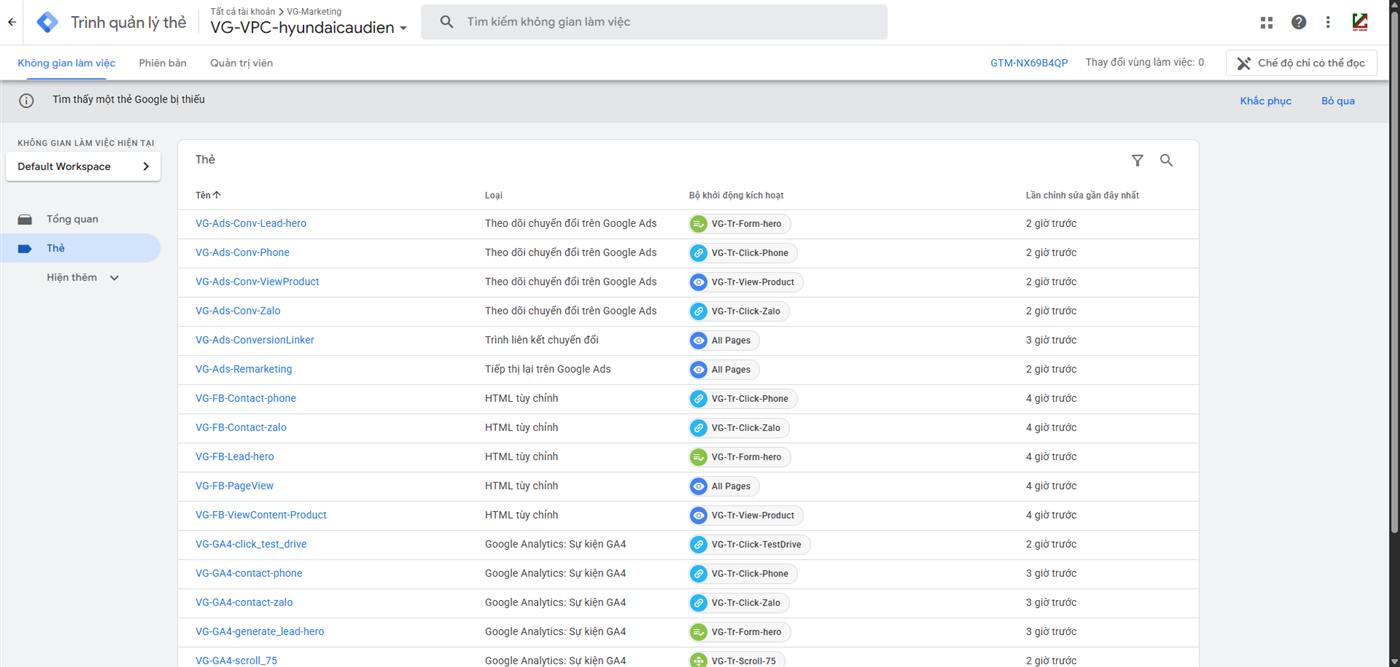Click the workspace search input field
1400x667 pixels.
(x=654, y=22)
